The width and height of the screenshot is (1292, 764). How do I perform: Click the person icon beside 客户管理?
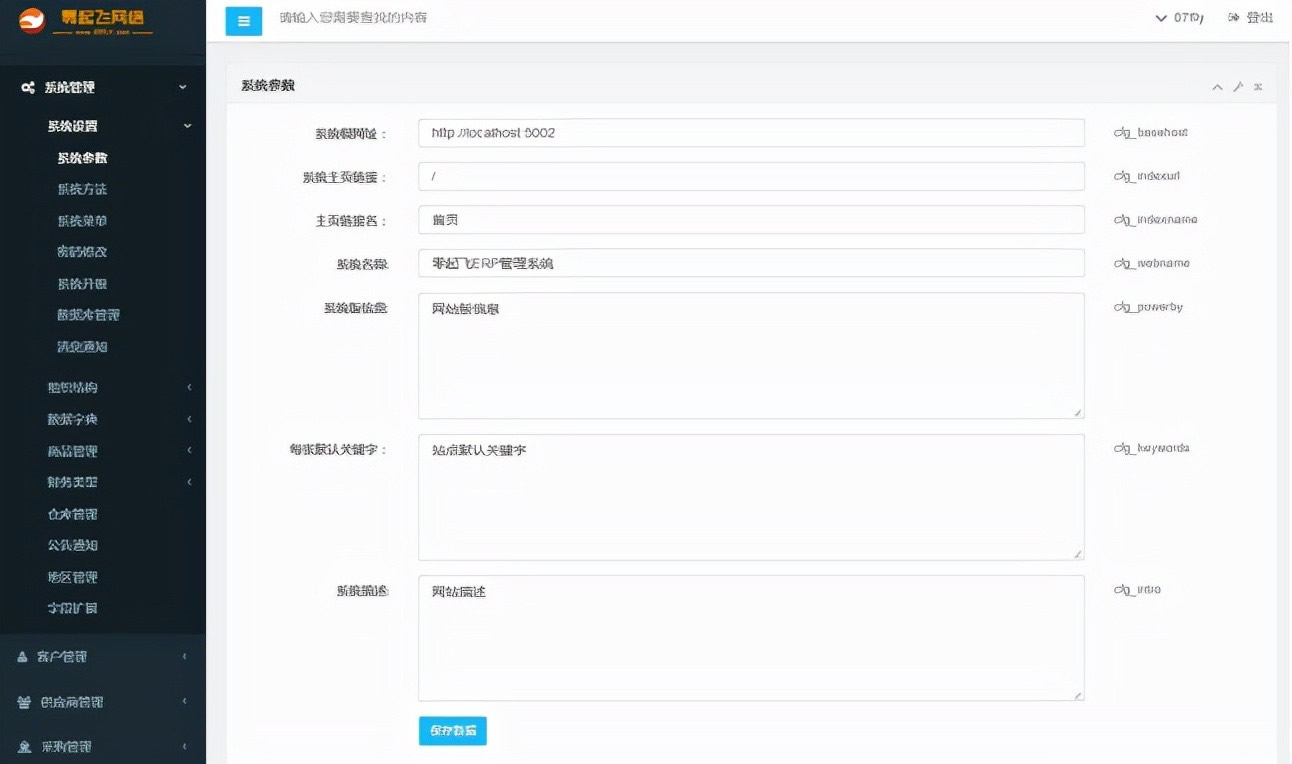coord(23,657)
